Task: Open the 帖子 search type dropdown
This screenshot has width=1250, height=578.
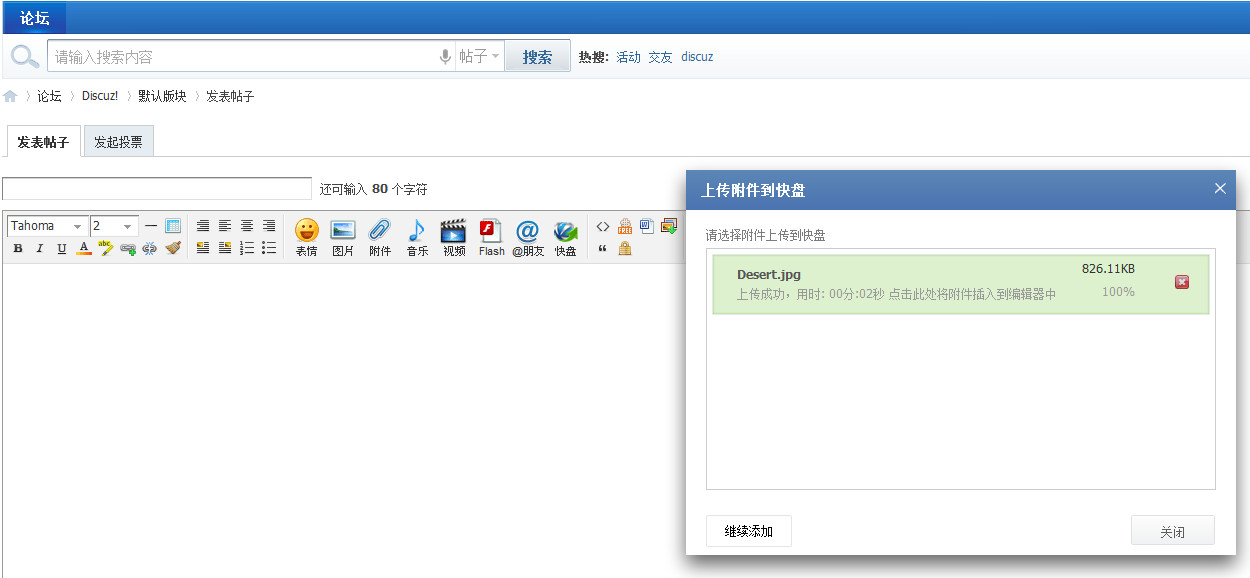Action: pos(479,57)
